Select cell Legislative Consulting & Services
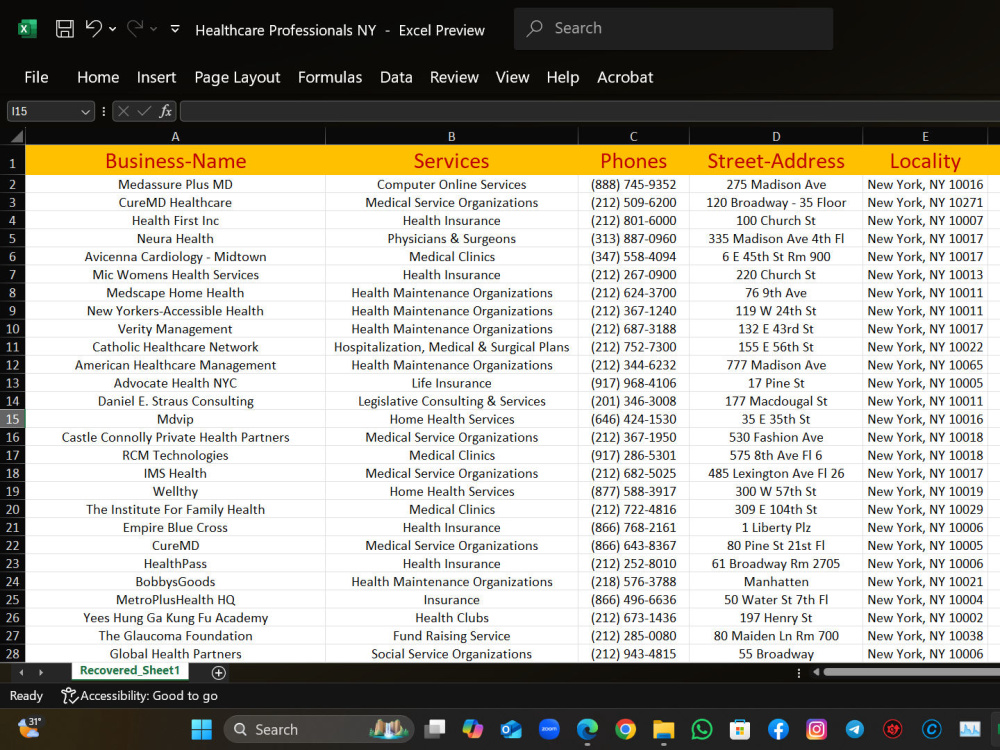The width and height of the screenshot is (1000, 750). click(452, 401)
